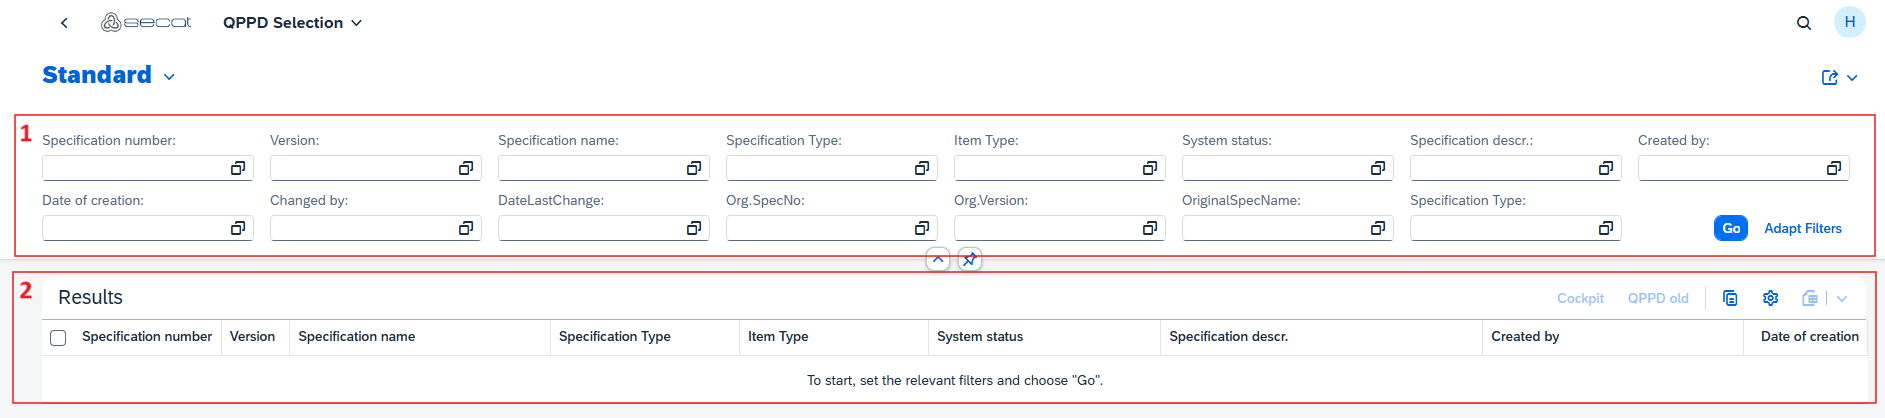The image size is (1885, 418).
Task: Click the System status column header
Action: coord(980,337)
